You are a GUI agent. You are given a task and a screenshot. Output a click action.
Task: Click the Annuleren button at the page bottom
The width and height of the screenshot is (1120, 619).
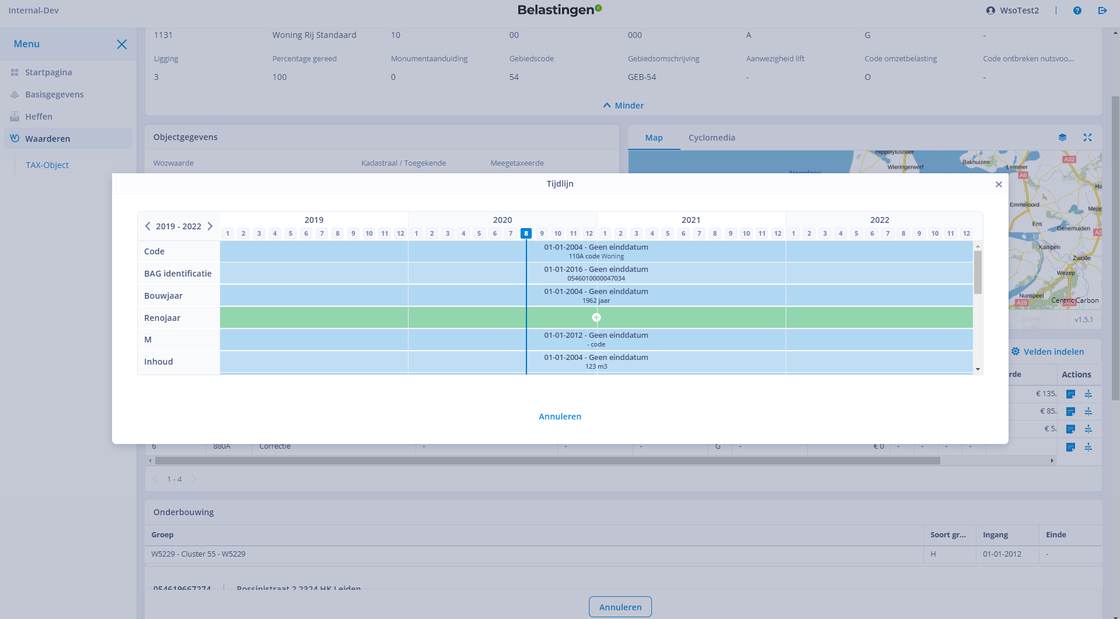[x=620, y=607]
